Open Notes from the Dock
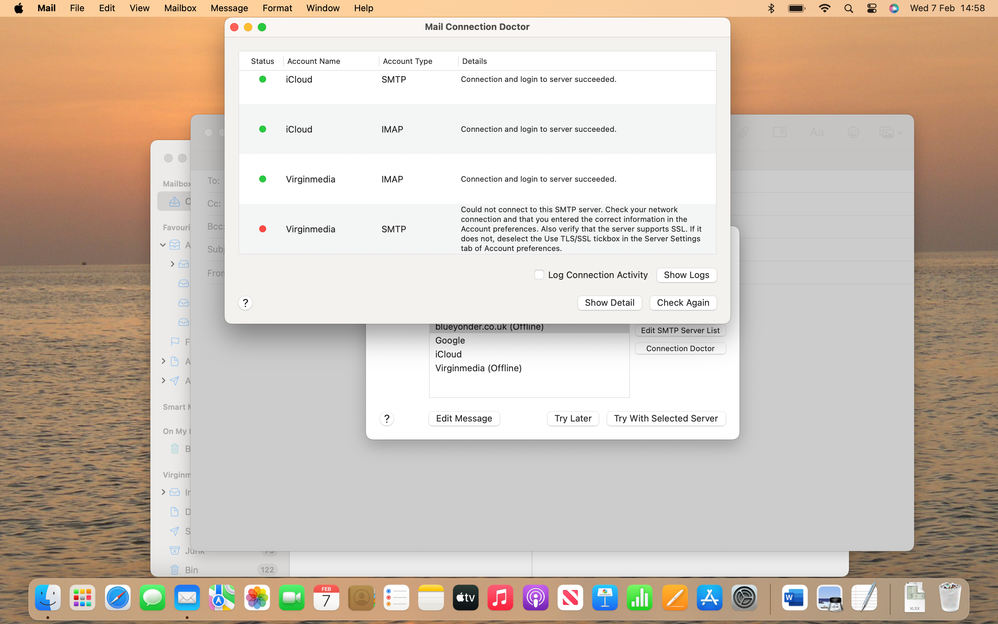998x624 pixels. click(x=431, y=598)
